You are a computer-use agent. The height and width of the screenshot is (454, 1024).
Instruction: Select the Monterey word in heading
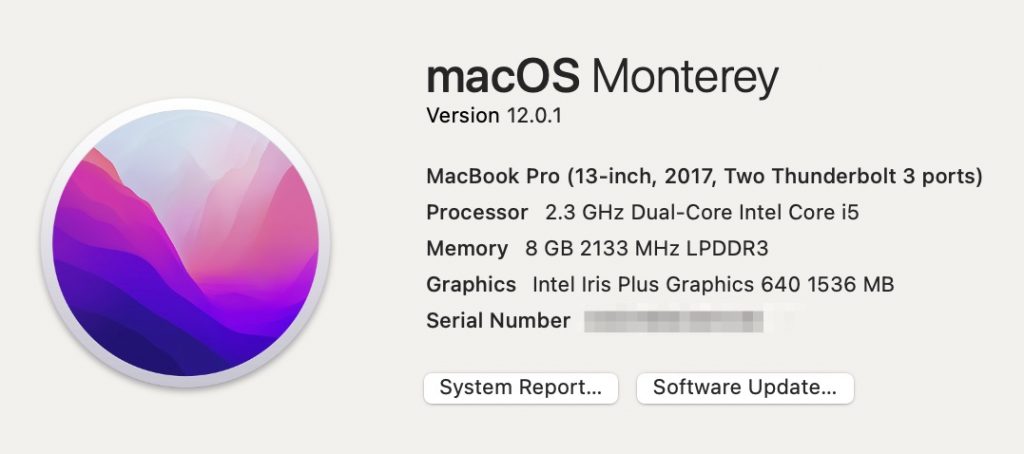[685, 78]
